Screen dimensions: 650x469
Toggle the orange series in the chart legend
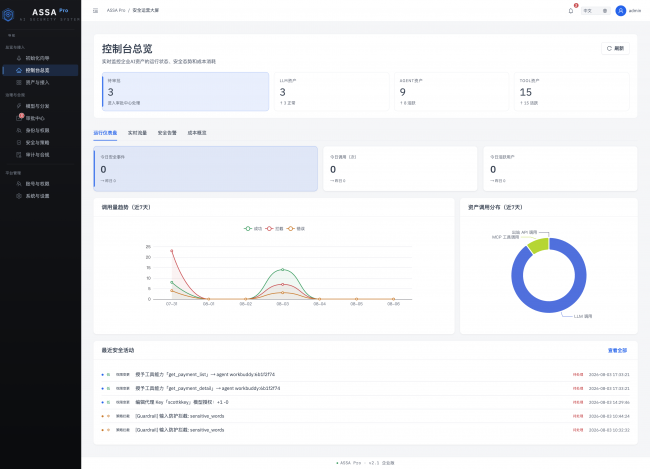click(x=296, y=228)
